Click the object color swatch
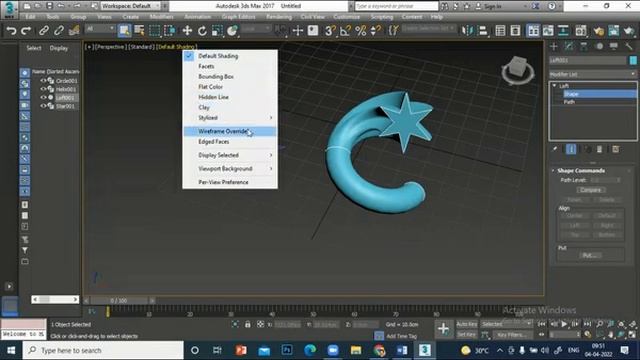This screenshot has height=360, width=640. 633,60
